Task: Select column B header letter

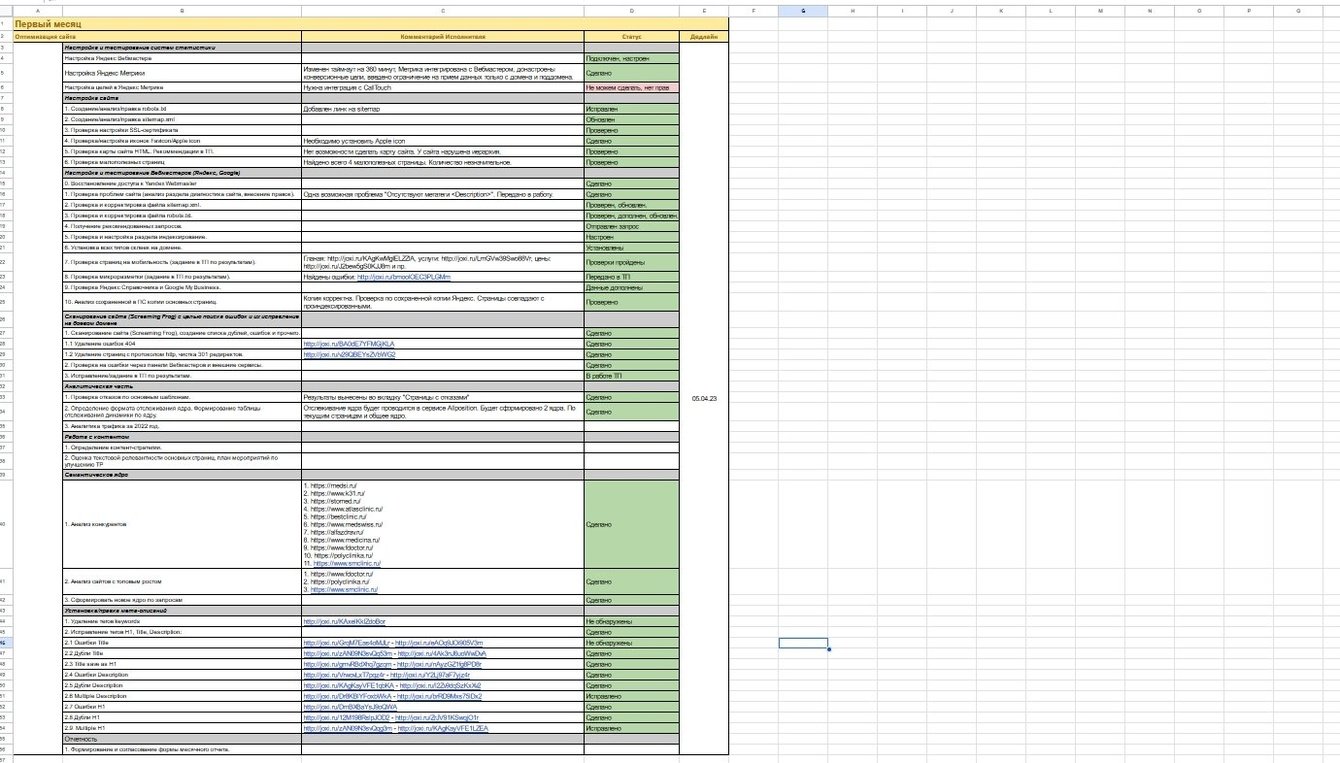Action: point(182,10)
